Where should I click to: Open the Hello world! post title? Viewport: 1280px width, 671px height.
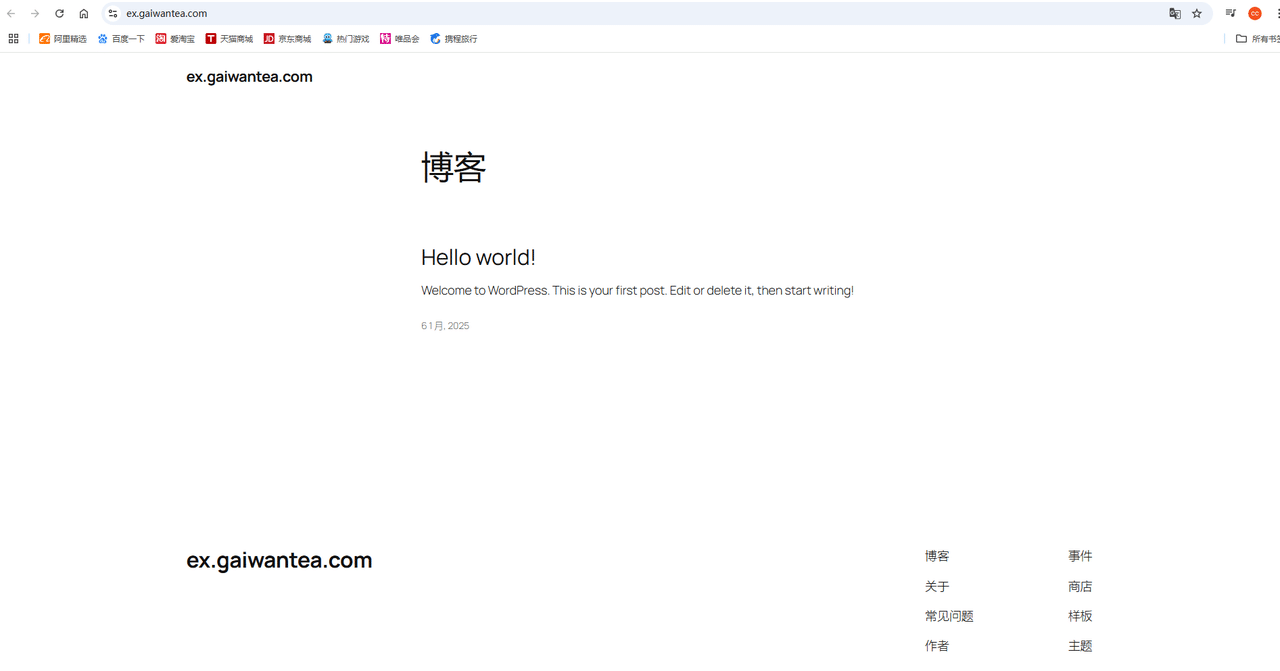click(478, 257)
